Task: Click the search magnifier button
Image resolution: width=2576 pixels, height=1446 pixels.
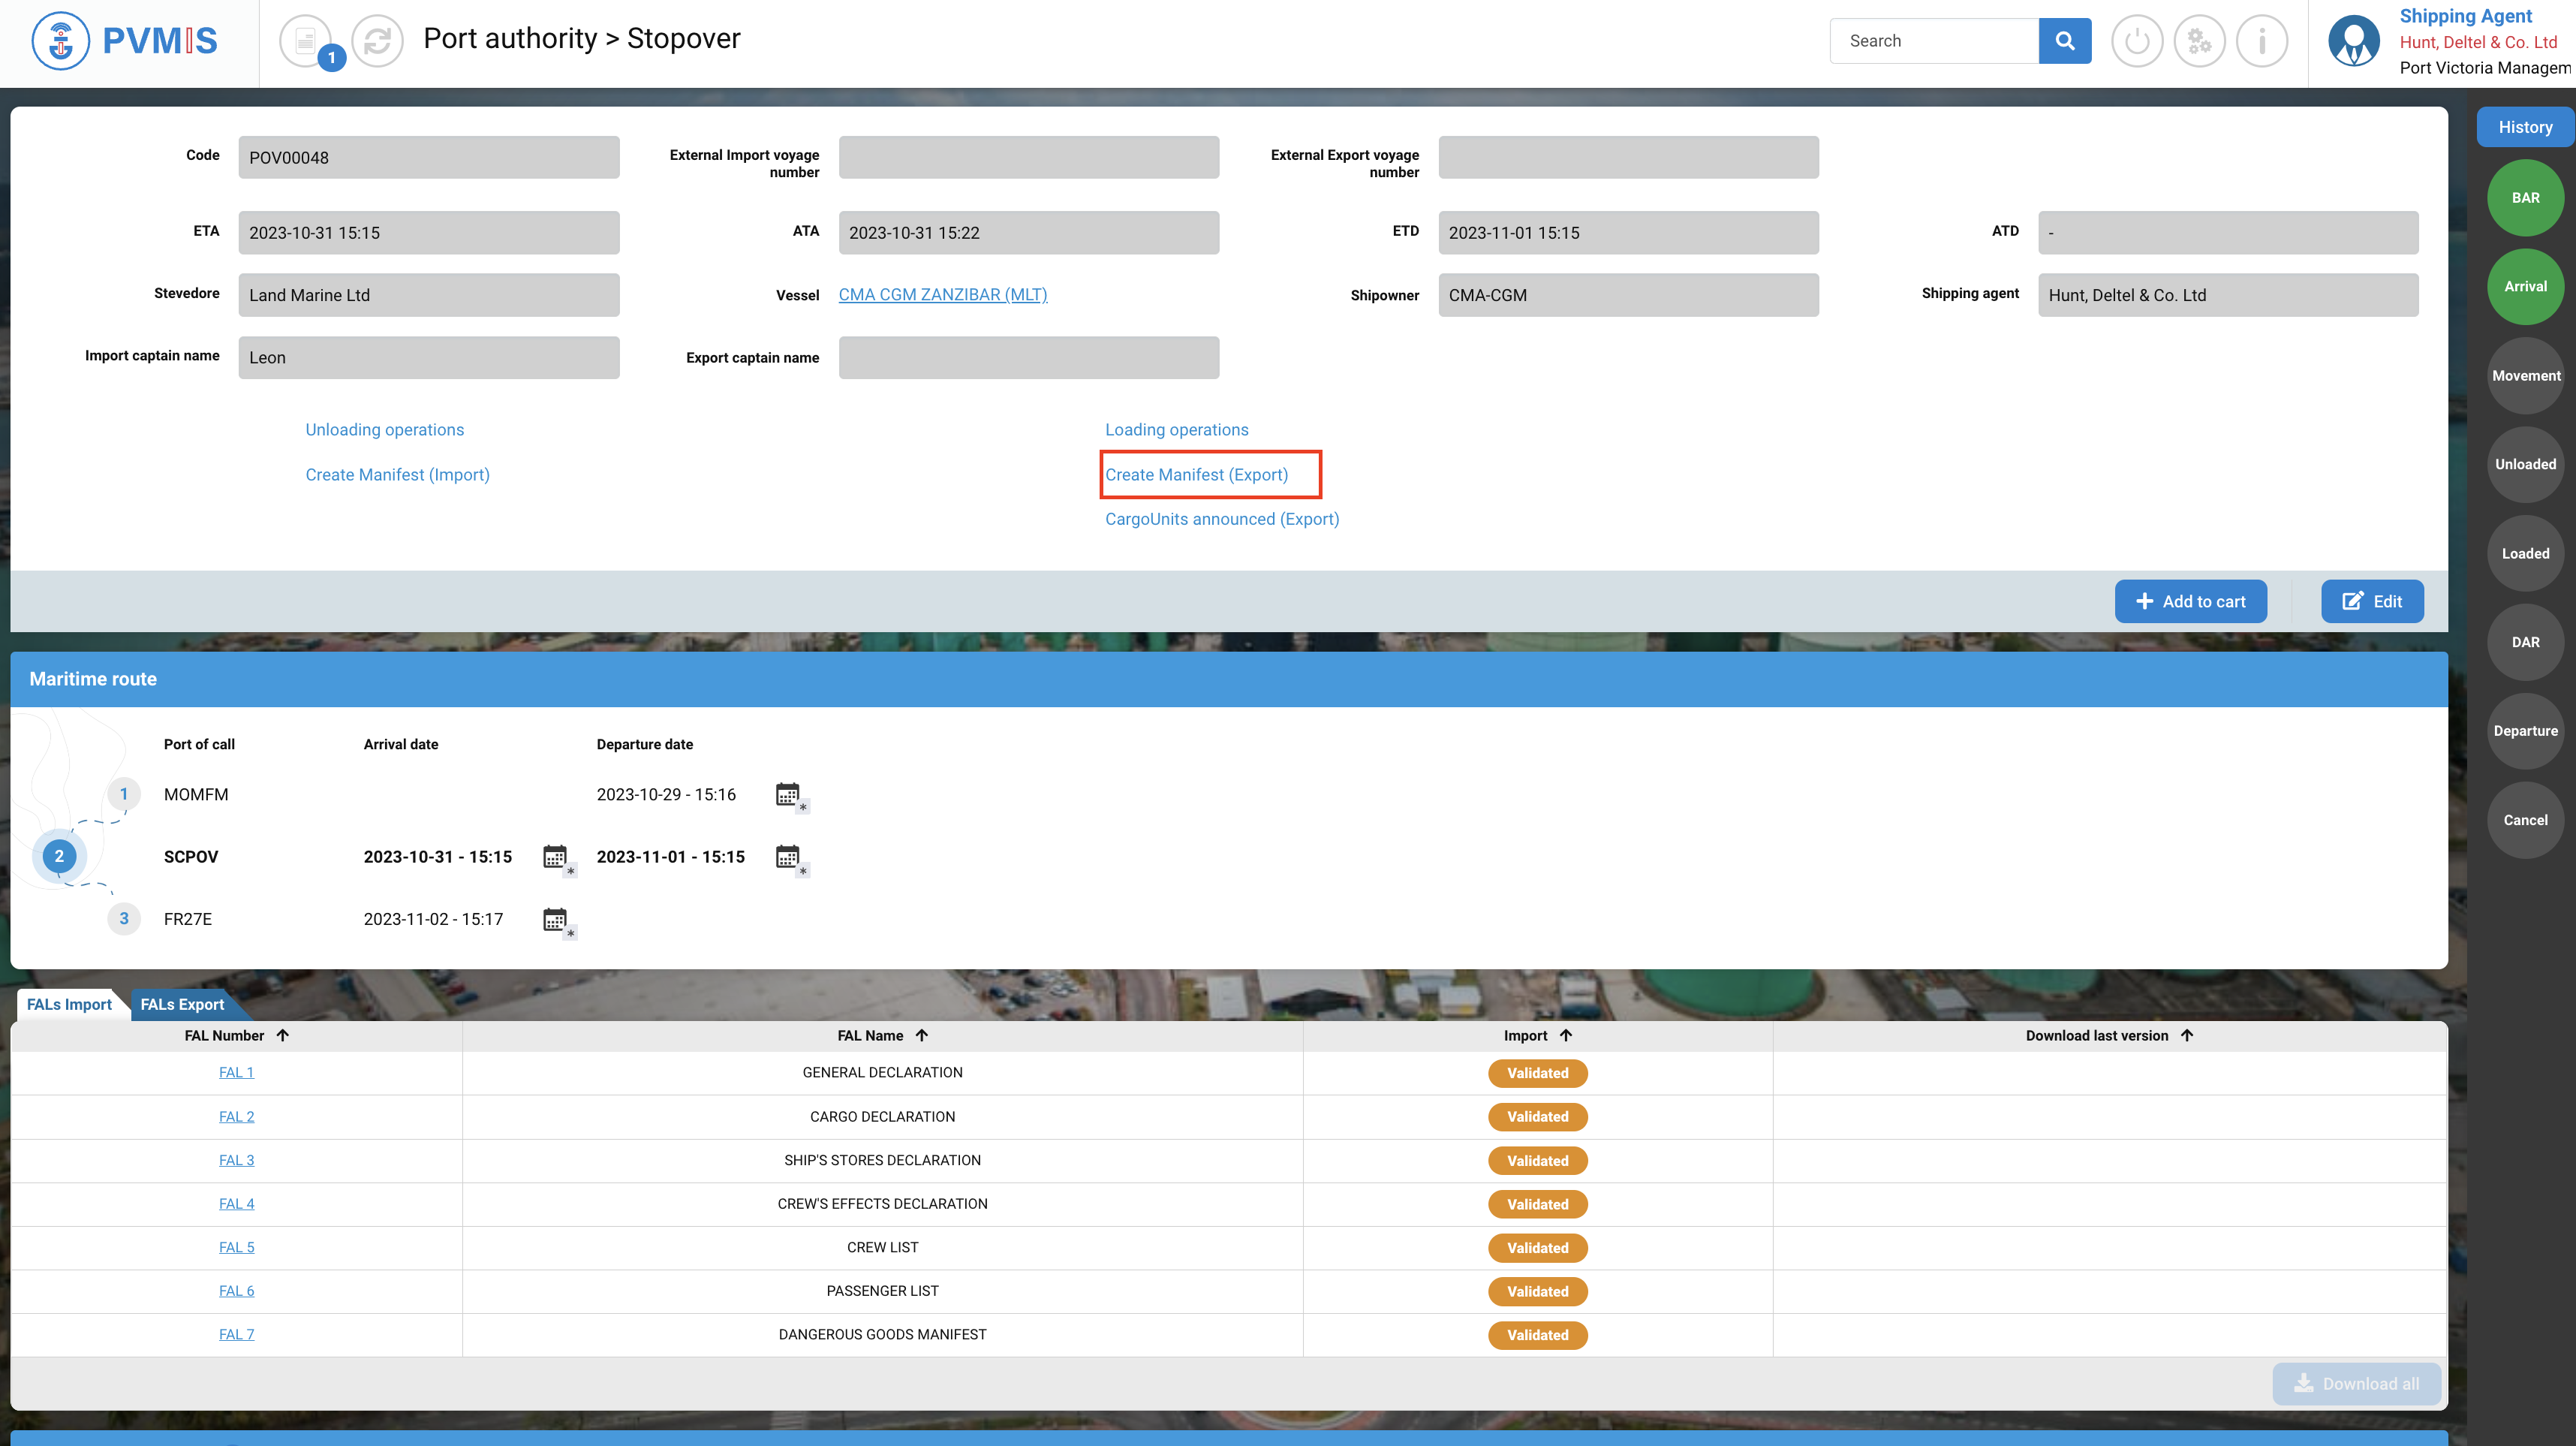Action: pos(2064,41)
